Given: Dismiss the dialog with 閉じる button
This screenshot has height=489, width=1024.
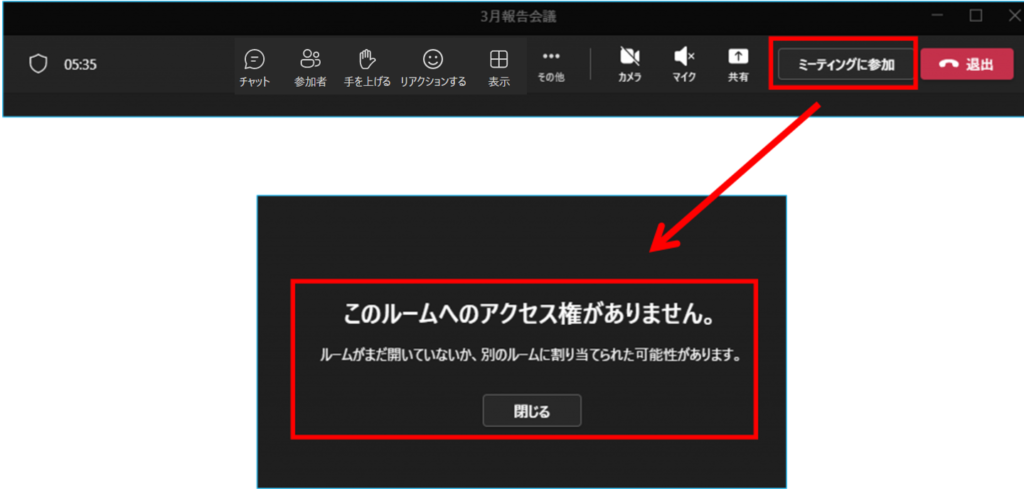Looking at the screenshot, I should click(x=531, y=411).
